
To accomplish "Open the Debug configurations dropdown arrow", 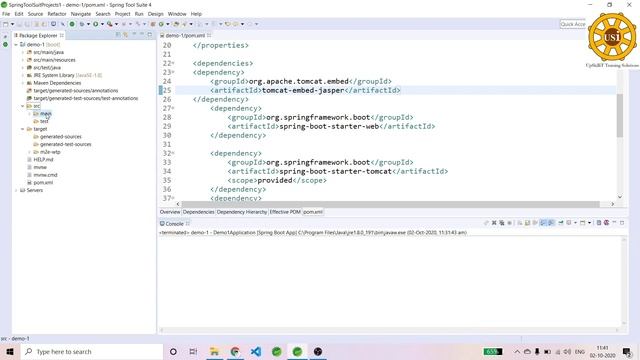I will (x=88, y=24).
